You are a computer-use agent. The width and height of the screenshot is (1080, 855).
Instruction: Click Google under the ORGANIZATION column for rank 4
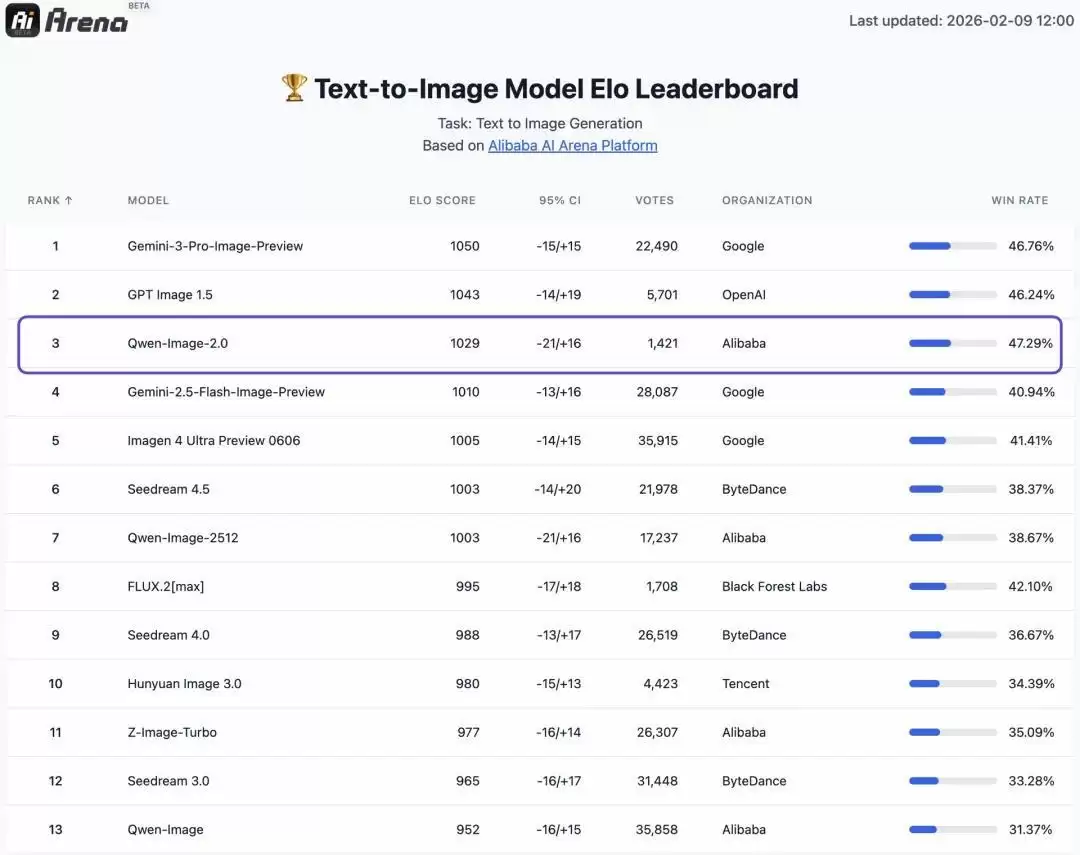743,391
